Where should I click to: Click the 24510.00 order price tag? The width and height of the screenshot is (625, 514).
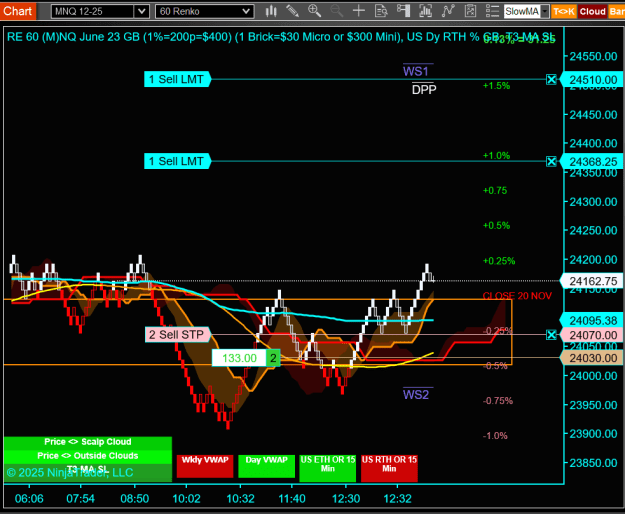(592, 80)
